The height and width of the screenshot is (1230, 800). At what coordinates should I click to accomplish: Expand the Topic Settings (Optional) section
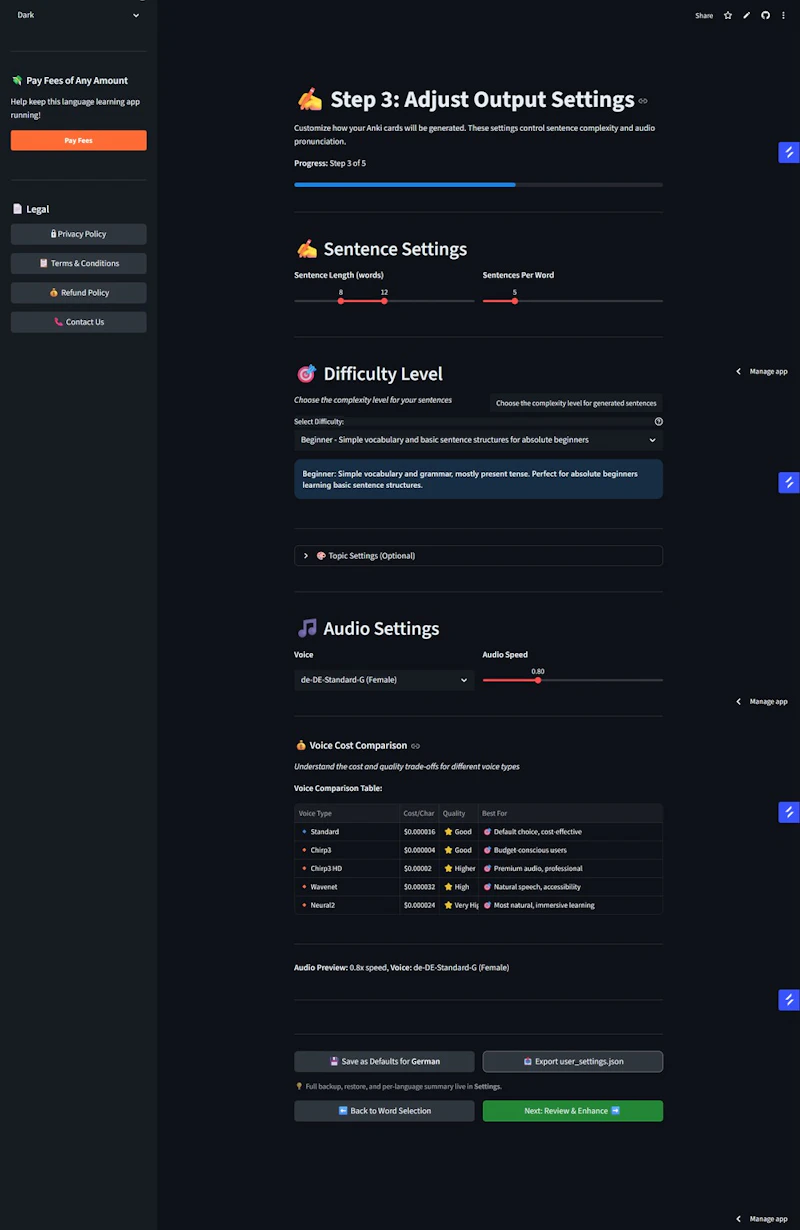point(478,556)
